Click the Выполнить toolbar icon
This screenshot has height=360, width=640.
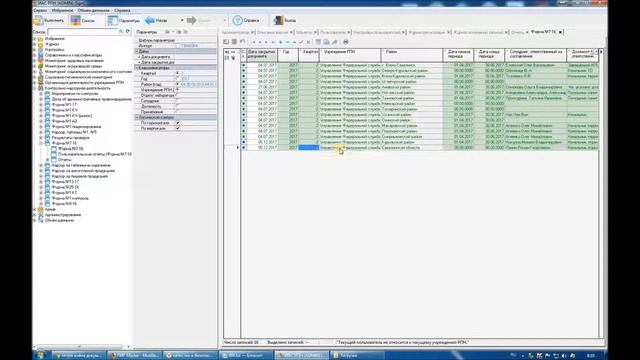pyautogui.click(x=39, y=20)
